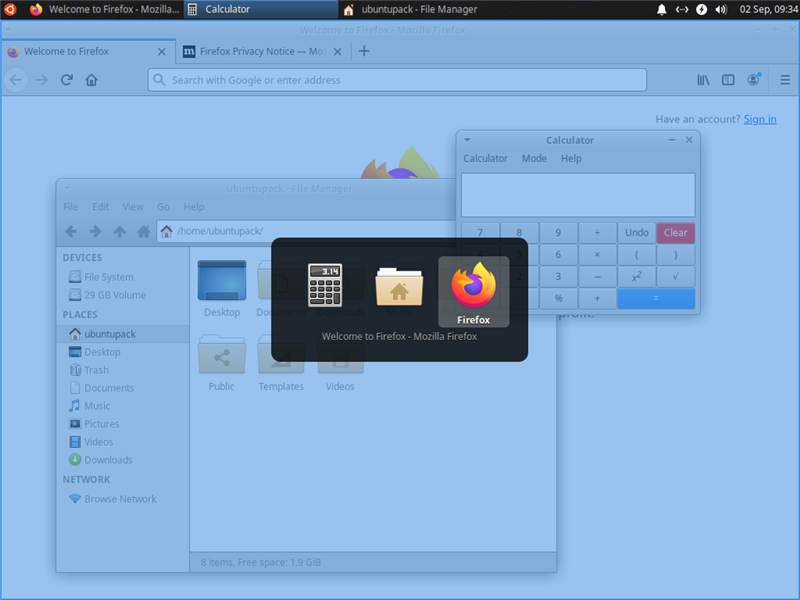
Task: Select the home folder icon in the window switcher
Action: coord(399,286)
